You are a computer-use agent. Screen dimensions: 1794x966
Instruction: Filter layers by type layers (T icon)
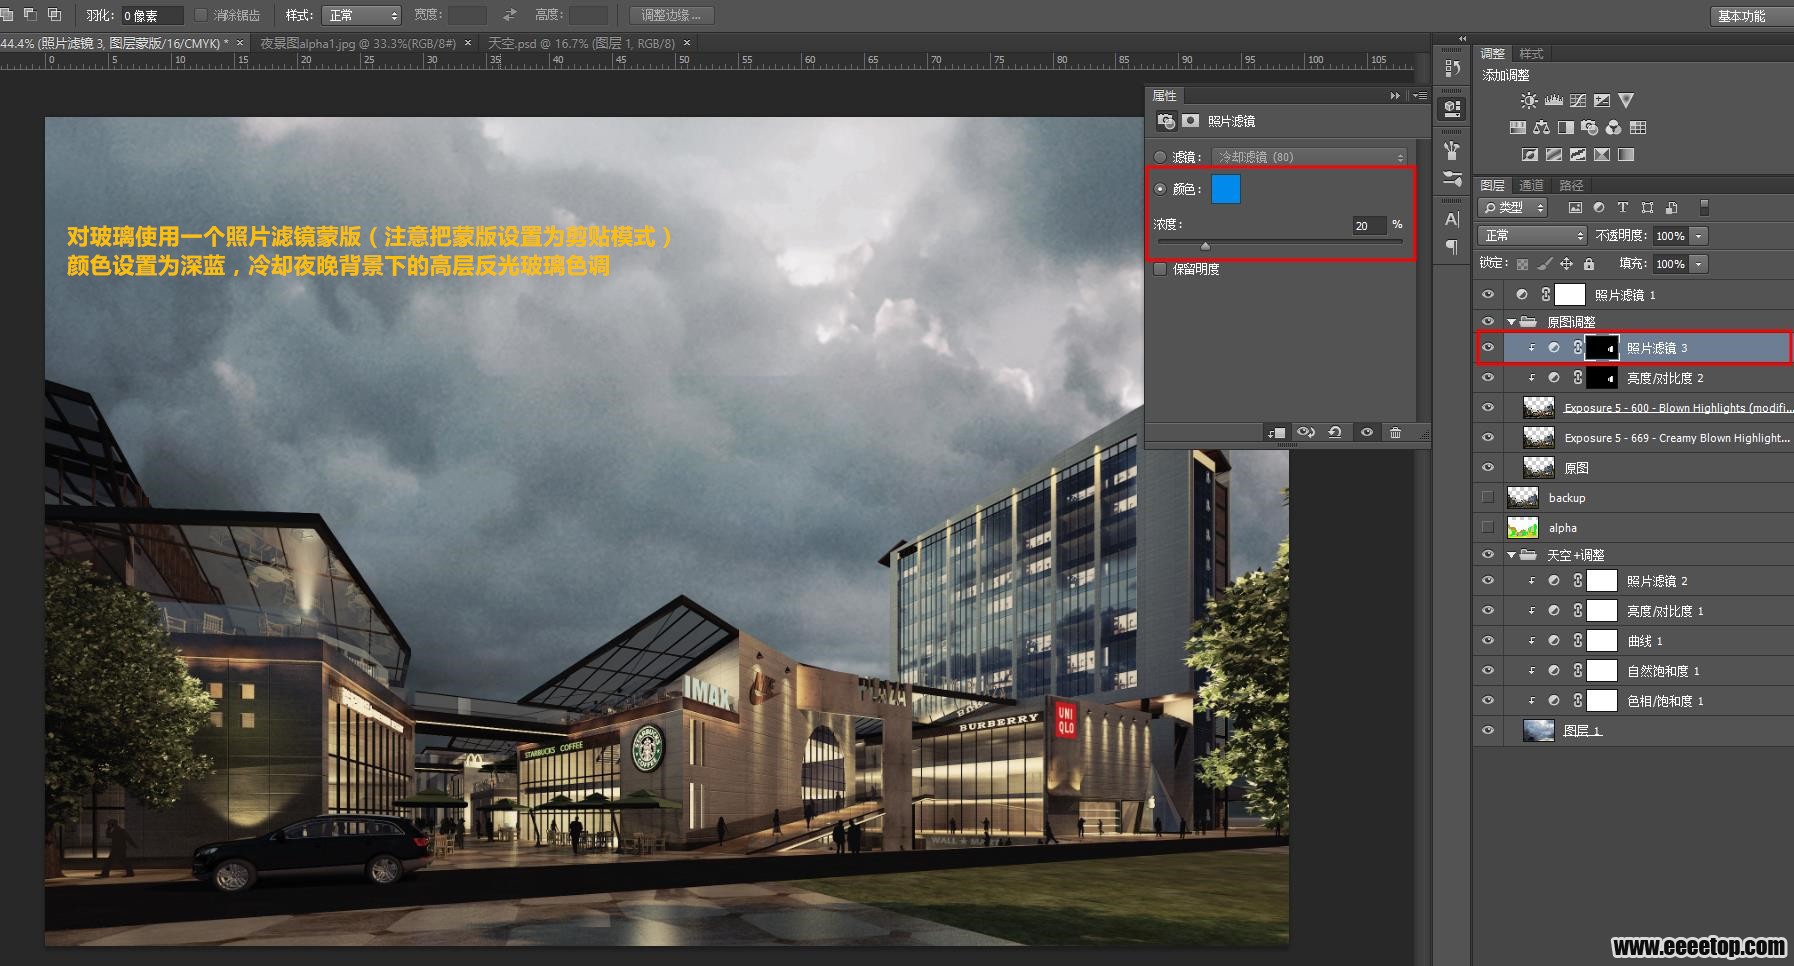point(1623,207)
